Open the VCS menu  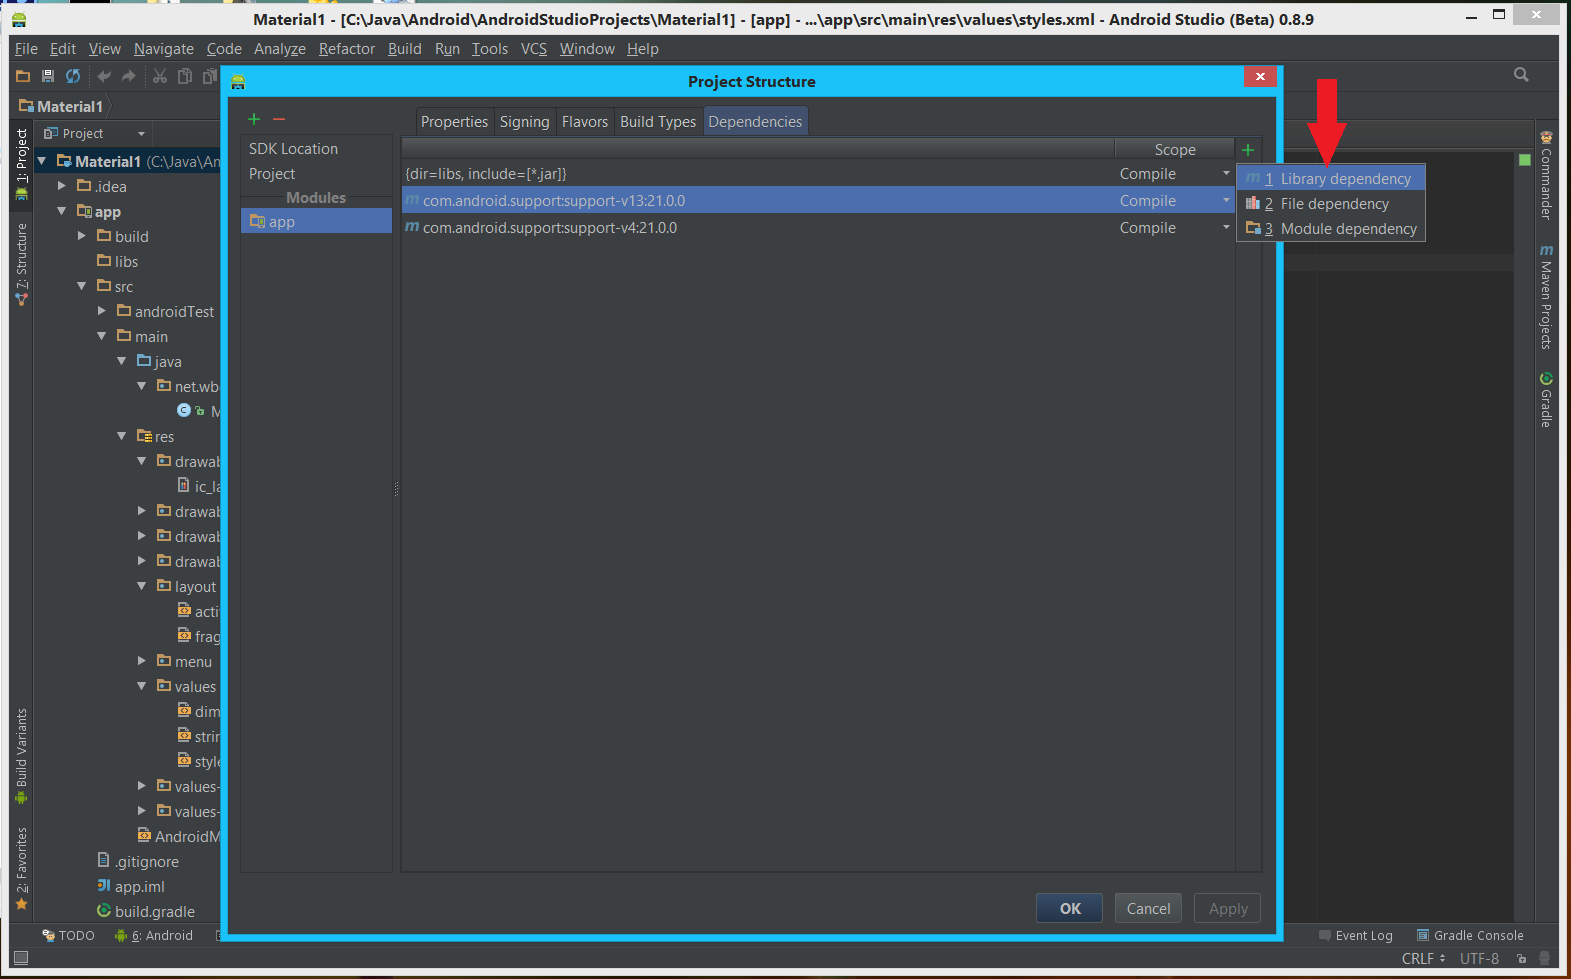(x=534, y=49)
